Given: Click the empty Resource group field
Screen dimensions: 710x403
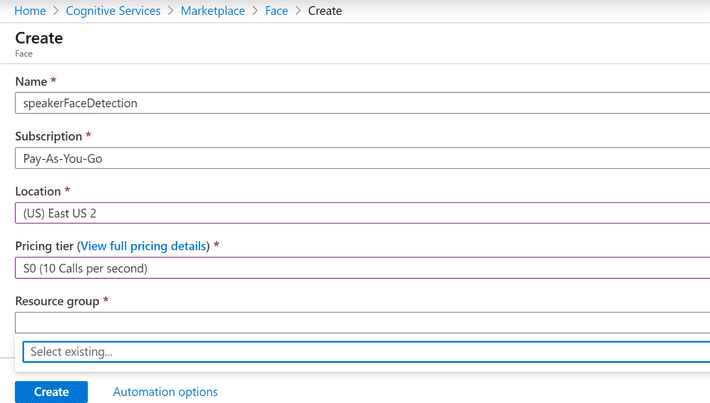Looking at the screenshot, I should (x=362, y=323).
